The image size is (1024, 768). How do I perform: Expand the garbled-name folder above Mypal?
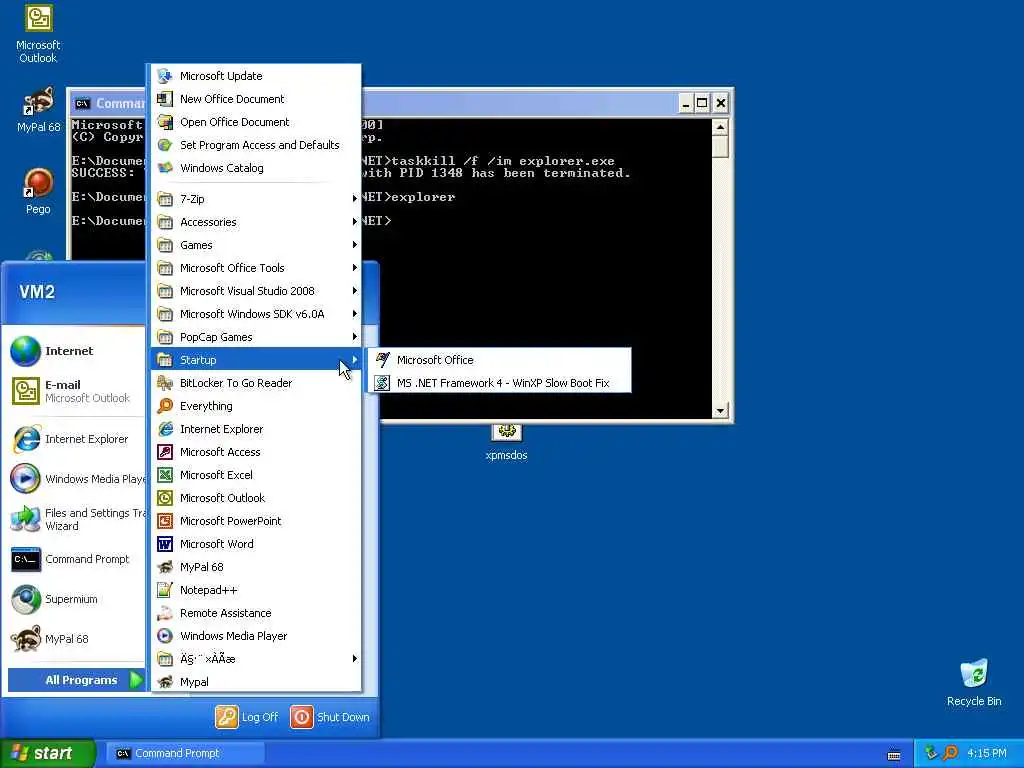[x=256, y=659]
